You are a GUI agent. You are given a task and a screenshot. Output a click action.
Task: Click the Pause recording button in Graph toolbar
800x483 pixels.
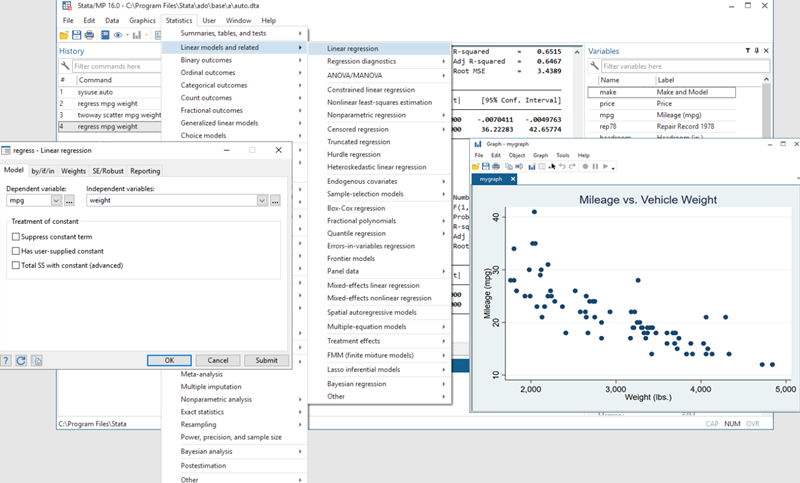[x=595, y=166]
